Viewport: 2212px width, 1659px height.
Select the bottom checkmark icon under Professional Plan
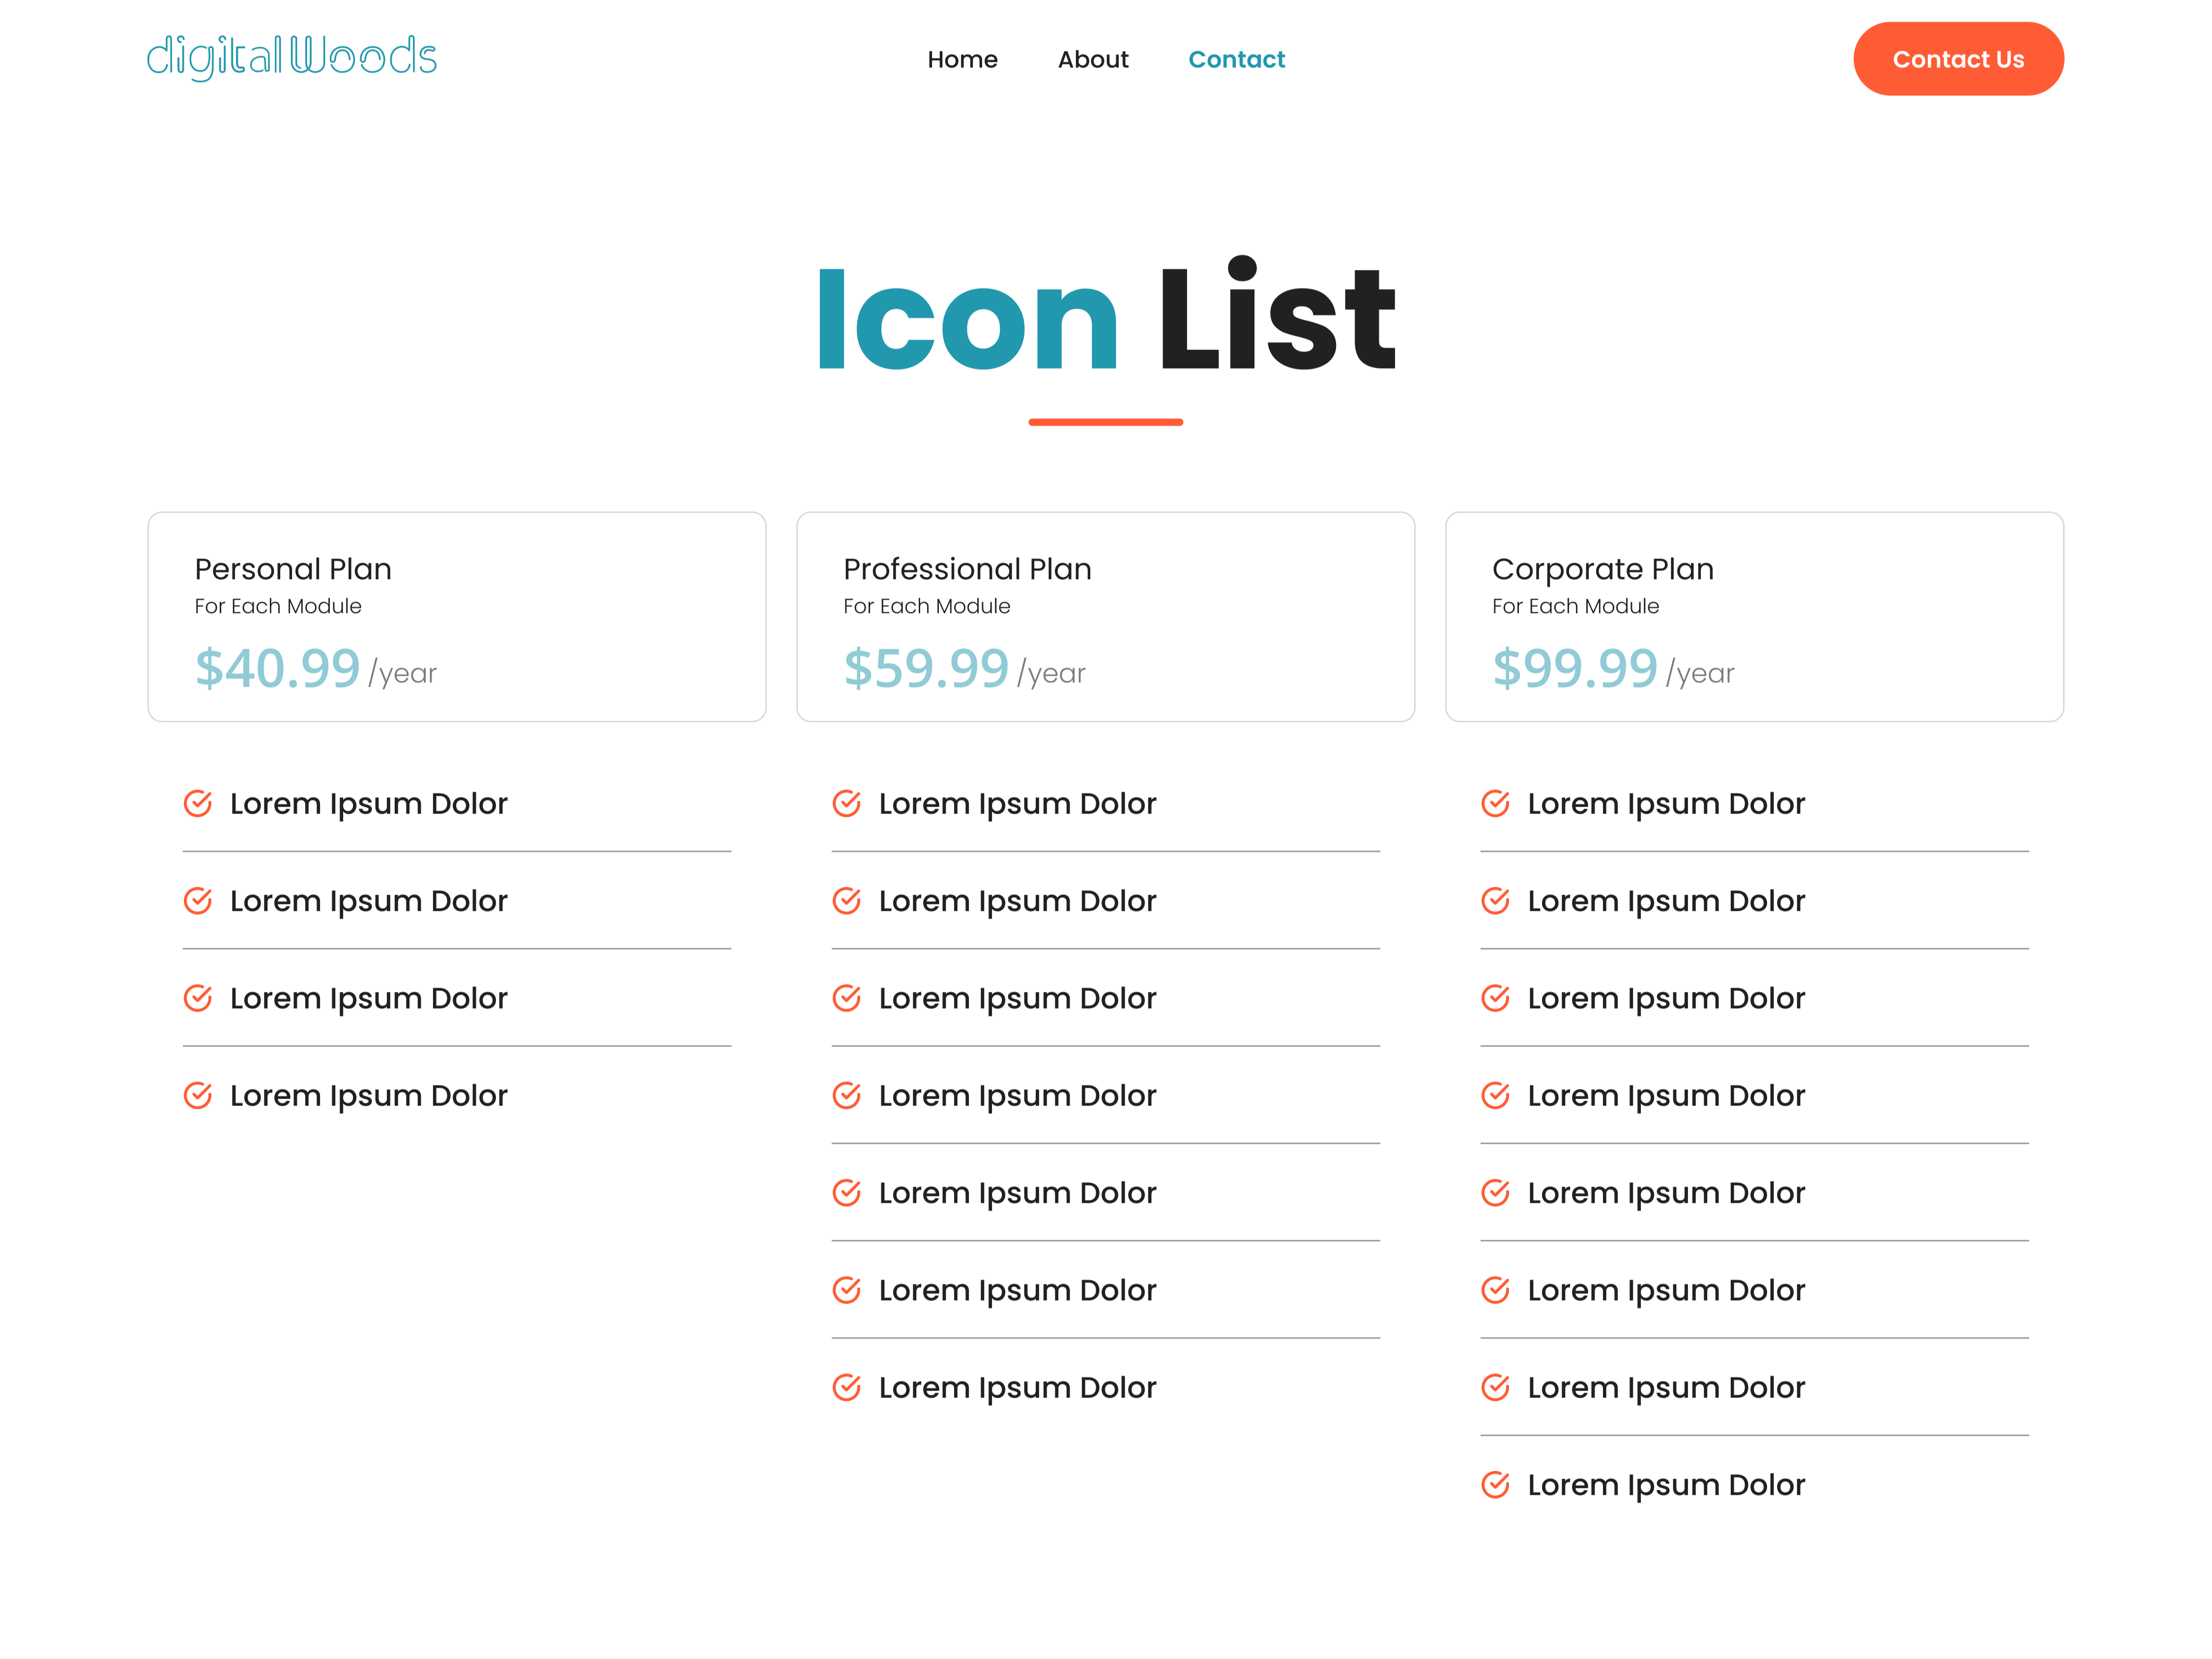847,1387
